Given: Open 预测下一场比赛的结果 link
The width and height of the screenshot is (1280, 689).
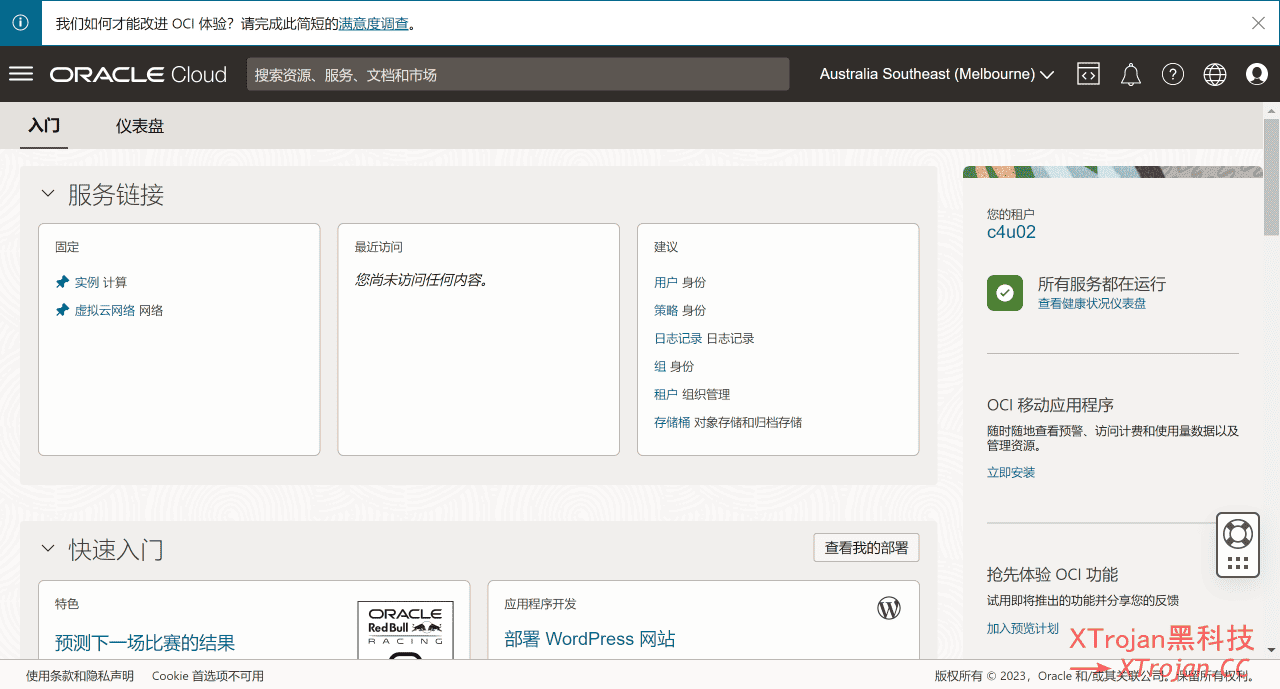Looking at the screenshot, I should point(145,642).
